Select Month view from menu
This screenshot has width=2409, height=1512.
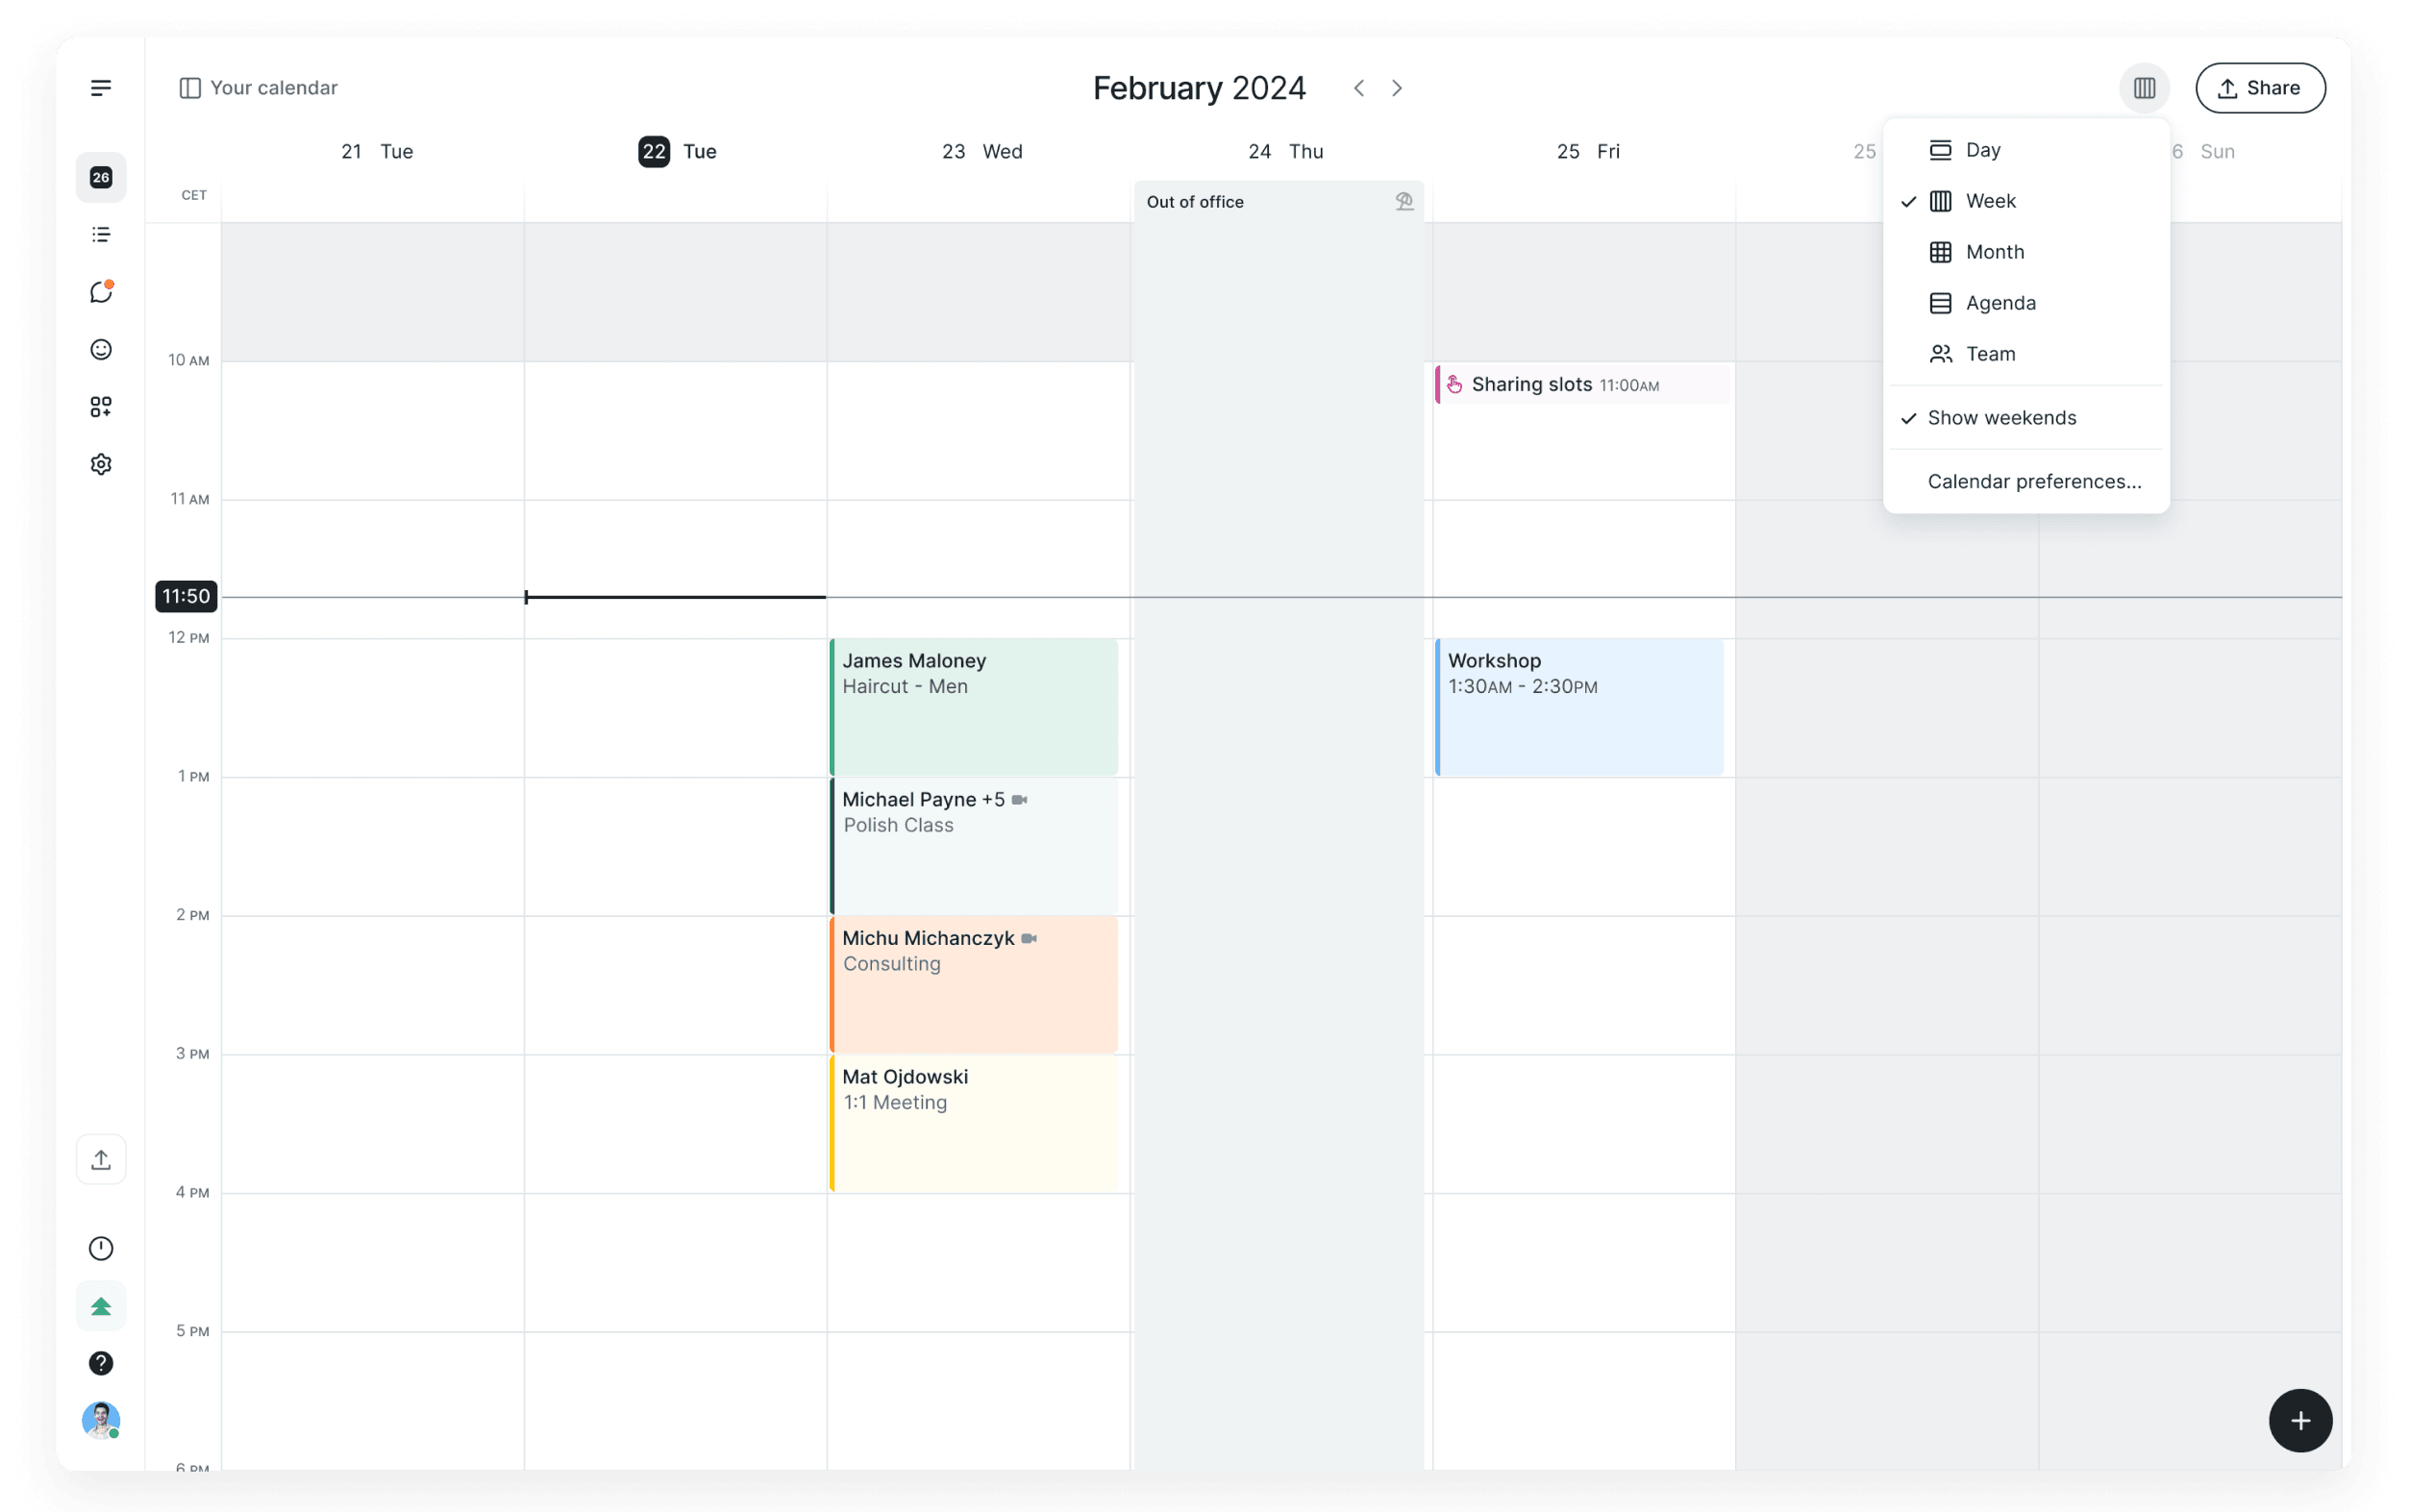[x=1993, y=252]
